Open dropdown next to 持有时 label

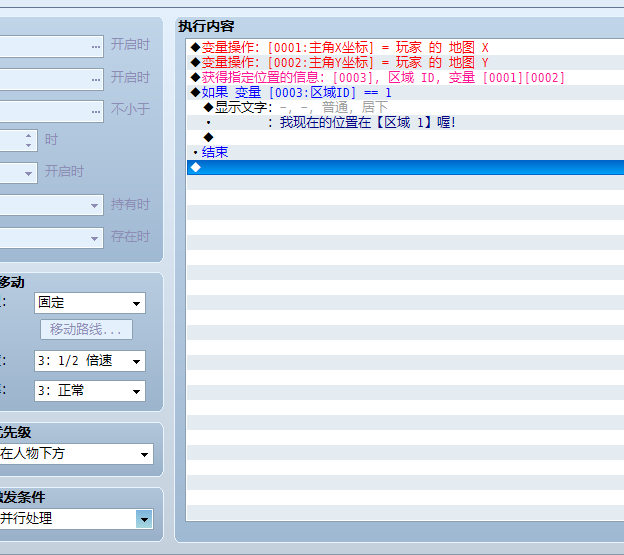click(x=94, y=205)
